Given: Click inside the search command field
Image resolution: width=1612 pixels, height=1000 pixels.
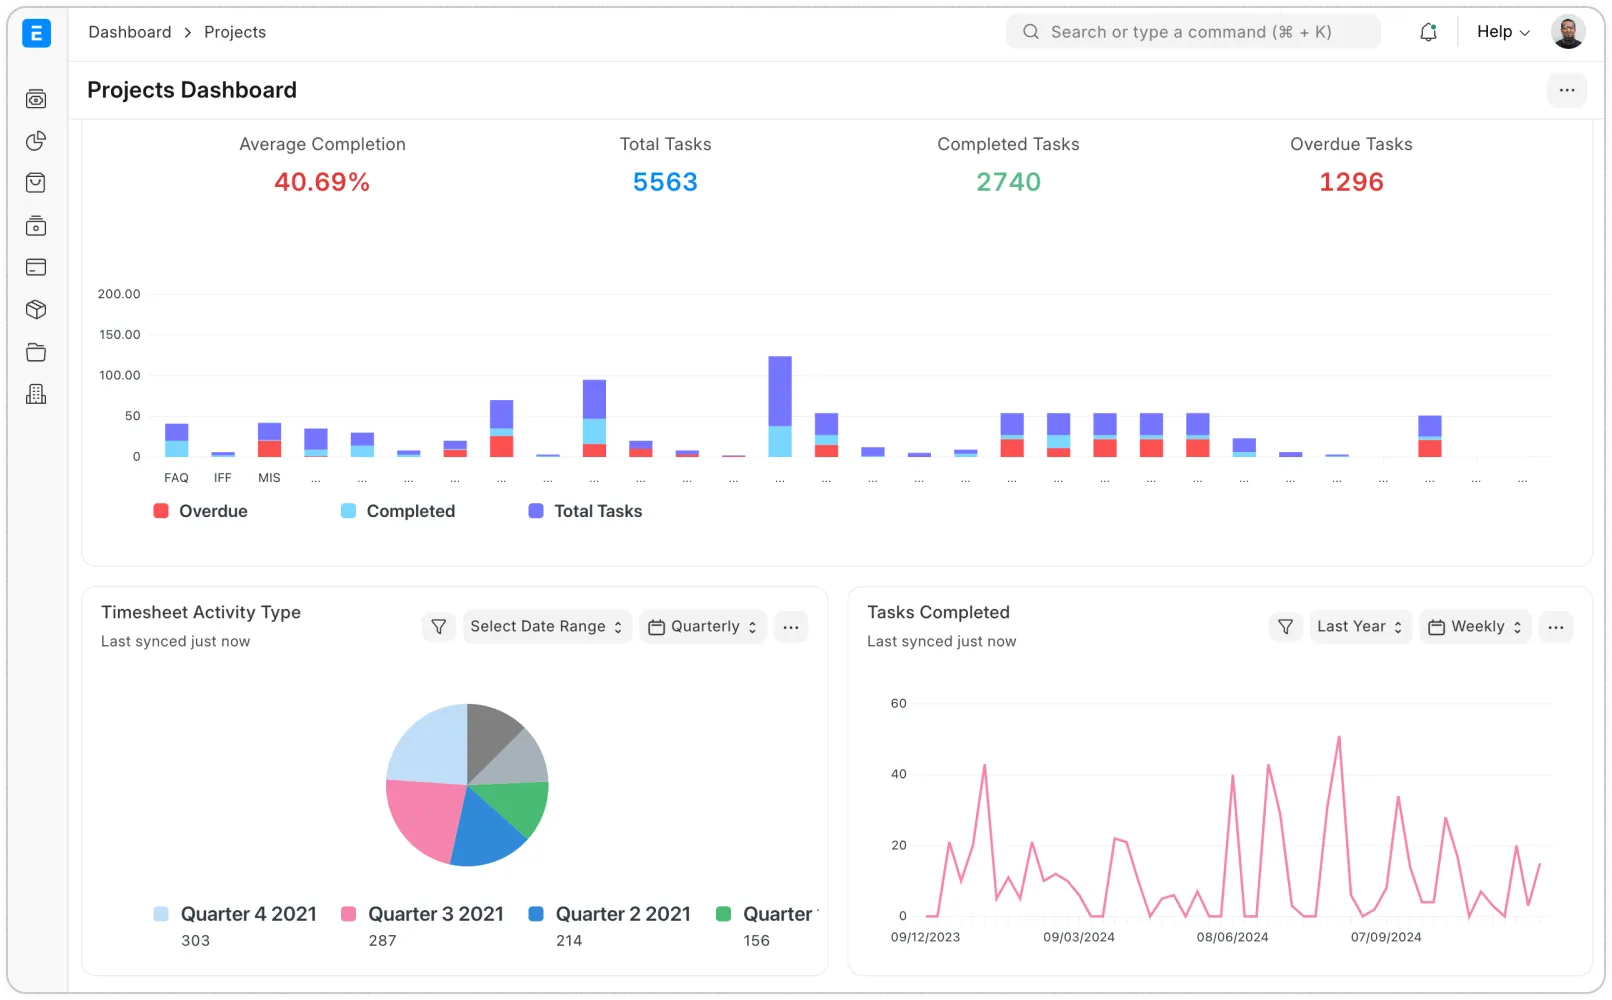Looking at the screenshot, I should tap(1192, 31).
